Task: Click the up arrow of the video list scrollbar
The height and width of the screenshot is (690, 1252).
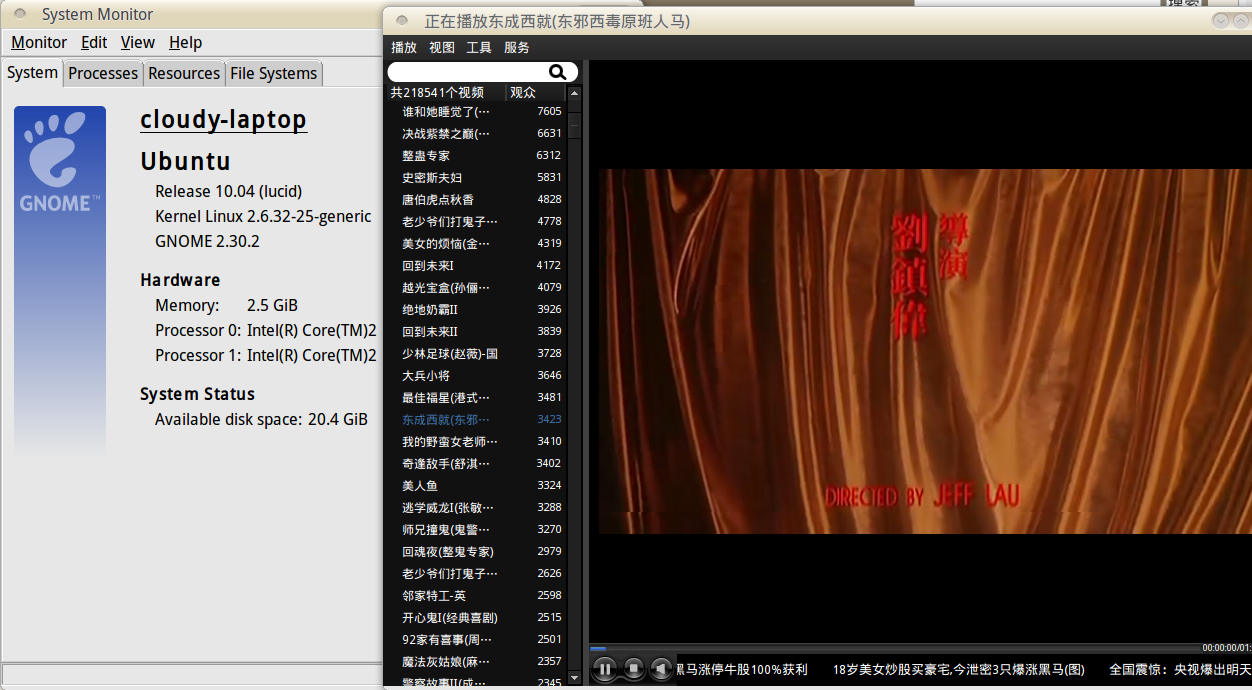Action: (574, 92)
